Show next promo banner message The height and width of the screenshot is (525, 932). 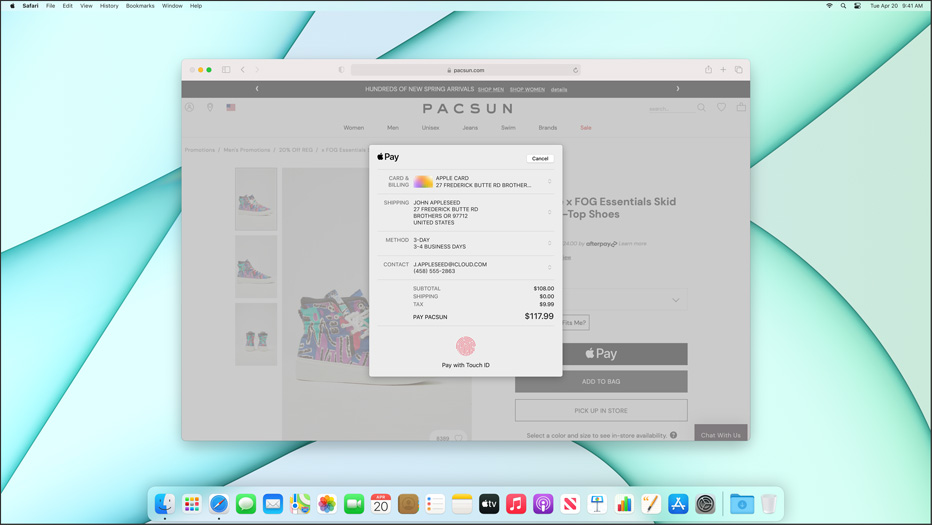[678, 89]
